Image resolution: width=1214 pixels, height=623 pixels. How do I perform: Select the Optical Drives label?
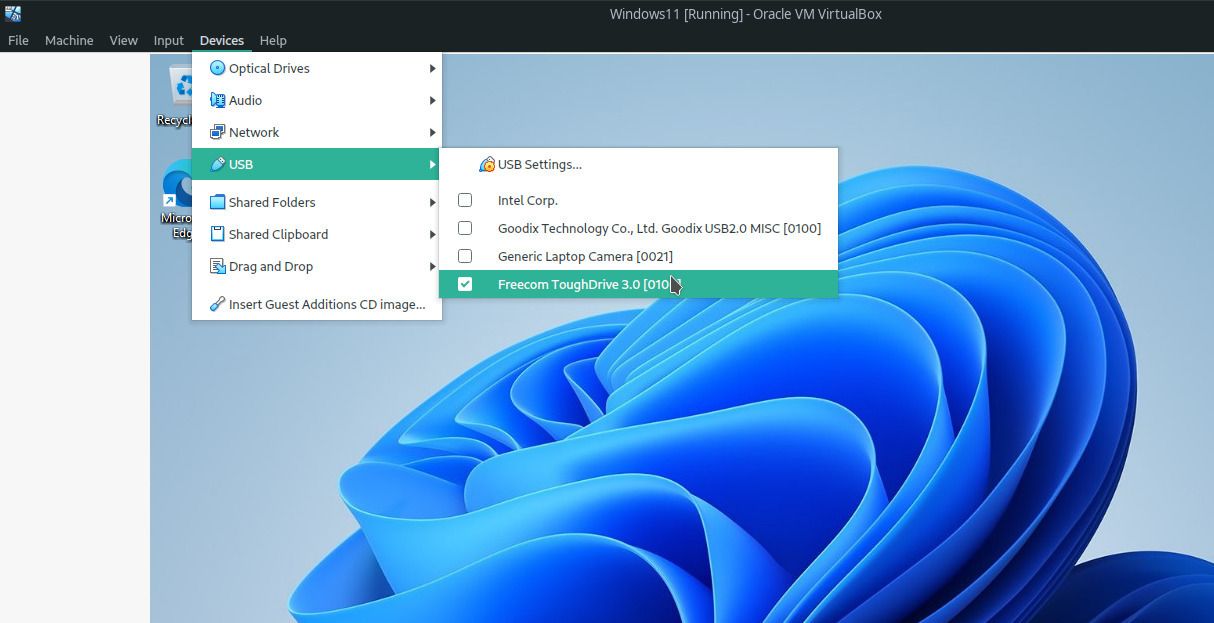(269, 68)
